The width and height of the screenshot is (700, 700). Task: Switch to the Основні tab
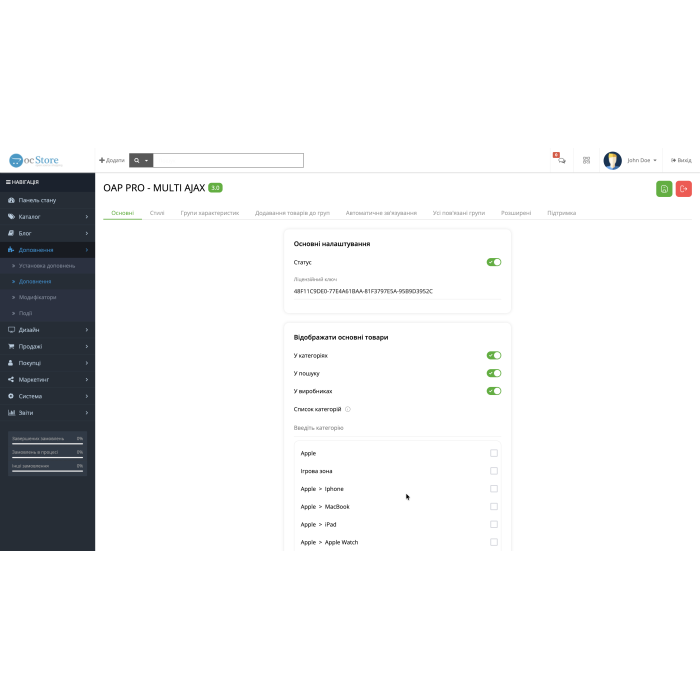[x=122, y=213]
